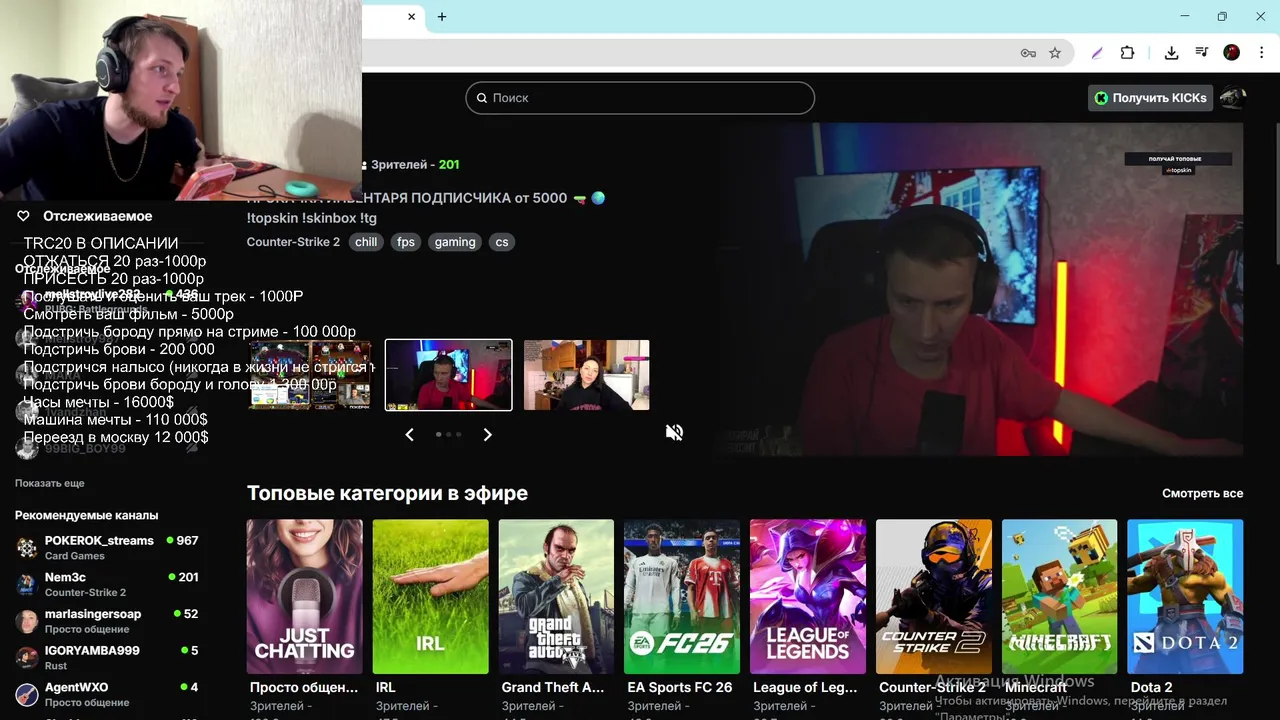Unmute the featured stream preview

pos(675,432)
